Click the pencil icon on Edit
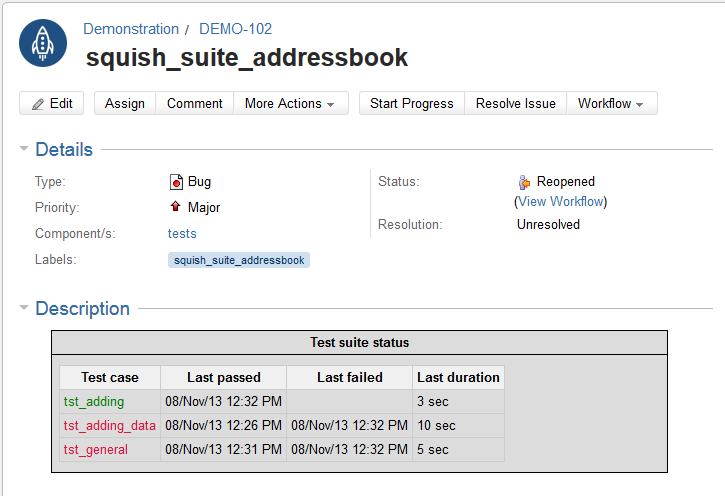Image resolution: width=725 pixels, height=496 pixels. coord(38,104)
